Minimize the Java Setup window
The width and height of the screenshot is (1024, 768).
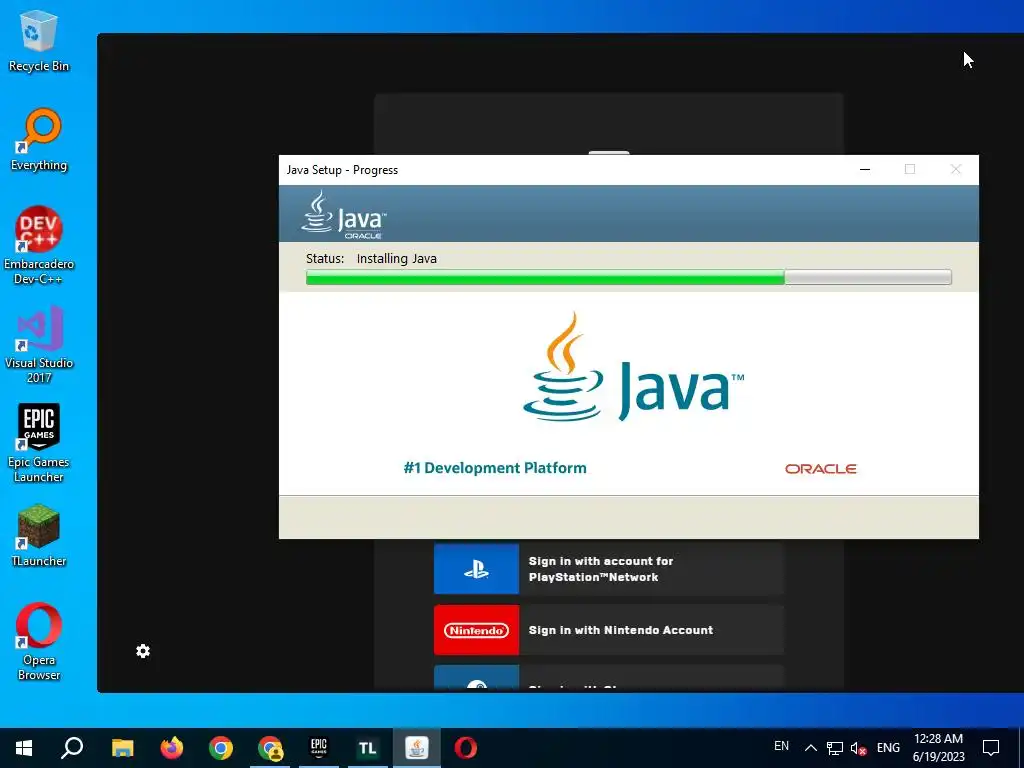click(x=865, y=170)
